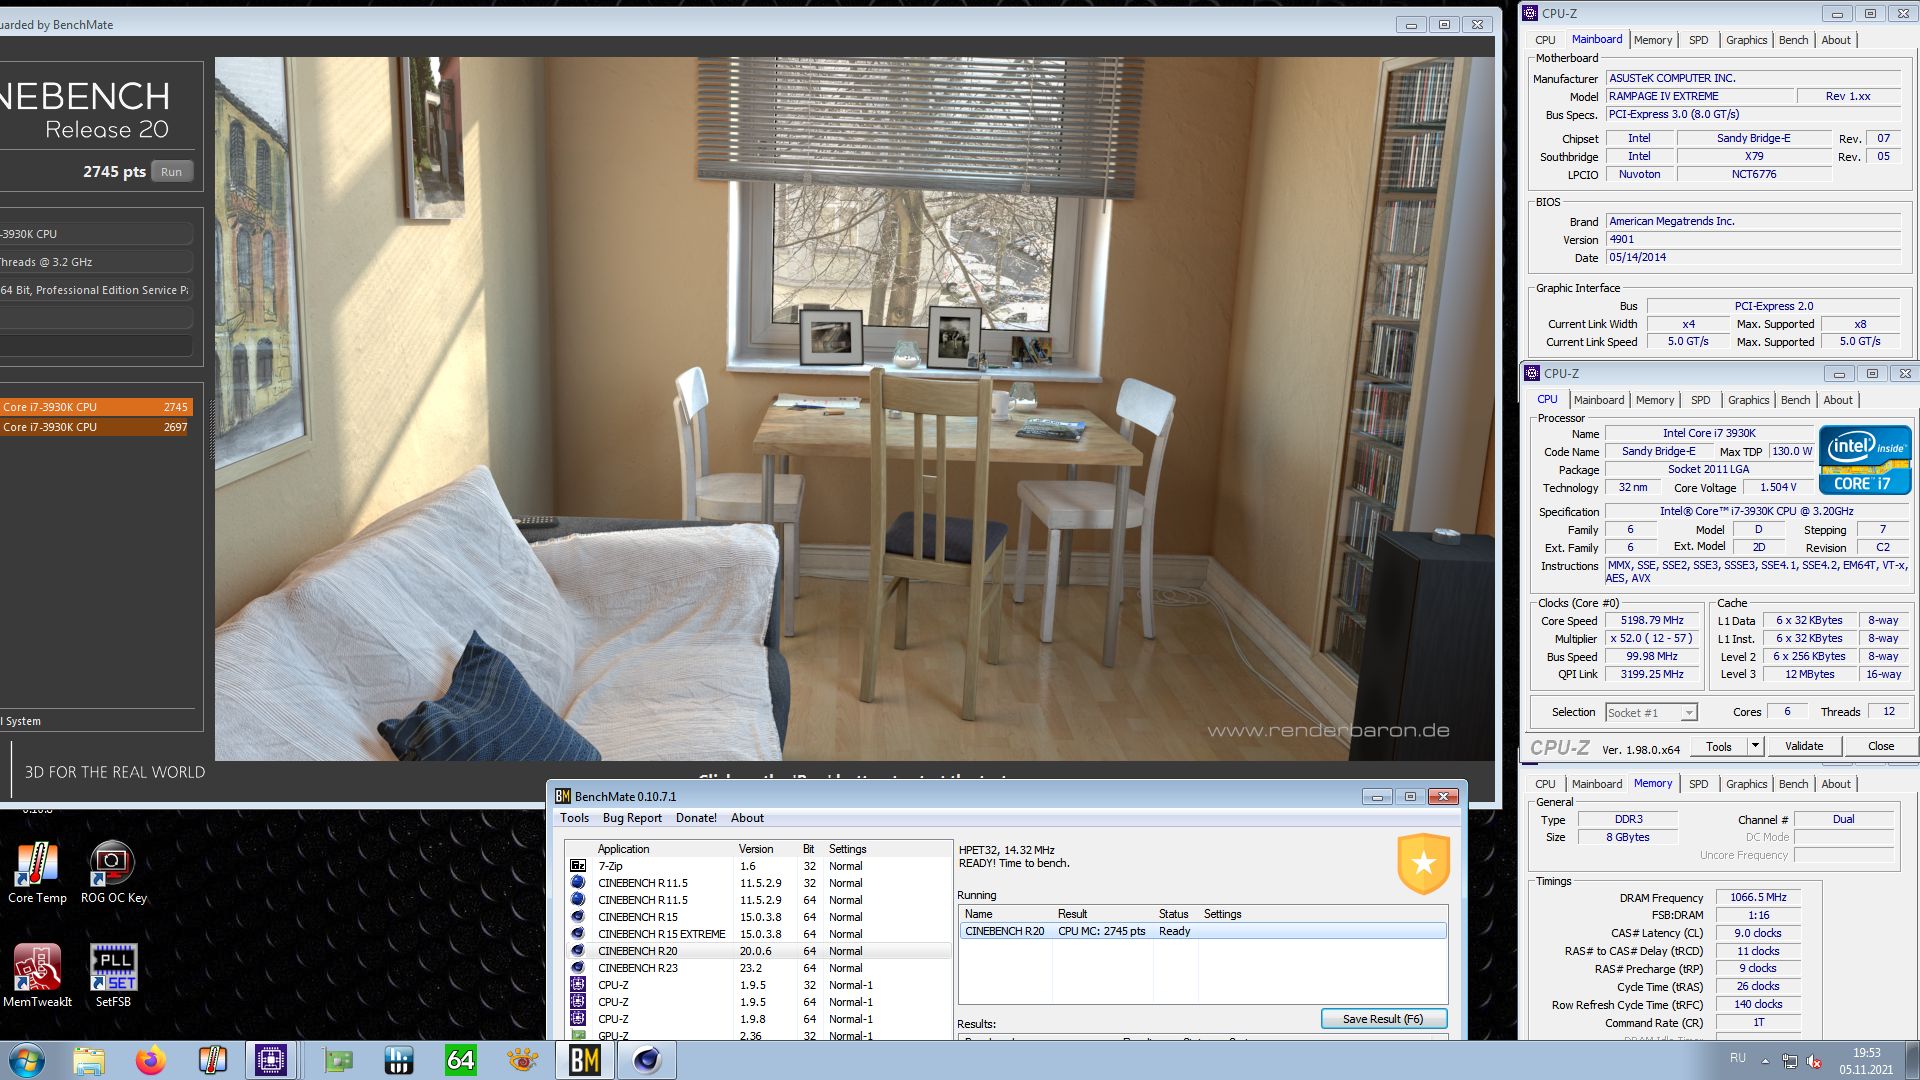Open About menu in BenchMate
Screen dimensions: 1920x1080
pyautogui.click(x=747, y=818)
